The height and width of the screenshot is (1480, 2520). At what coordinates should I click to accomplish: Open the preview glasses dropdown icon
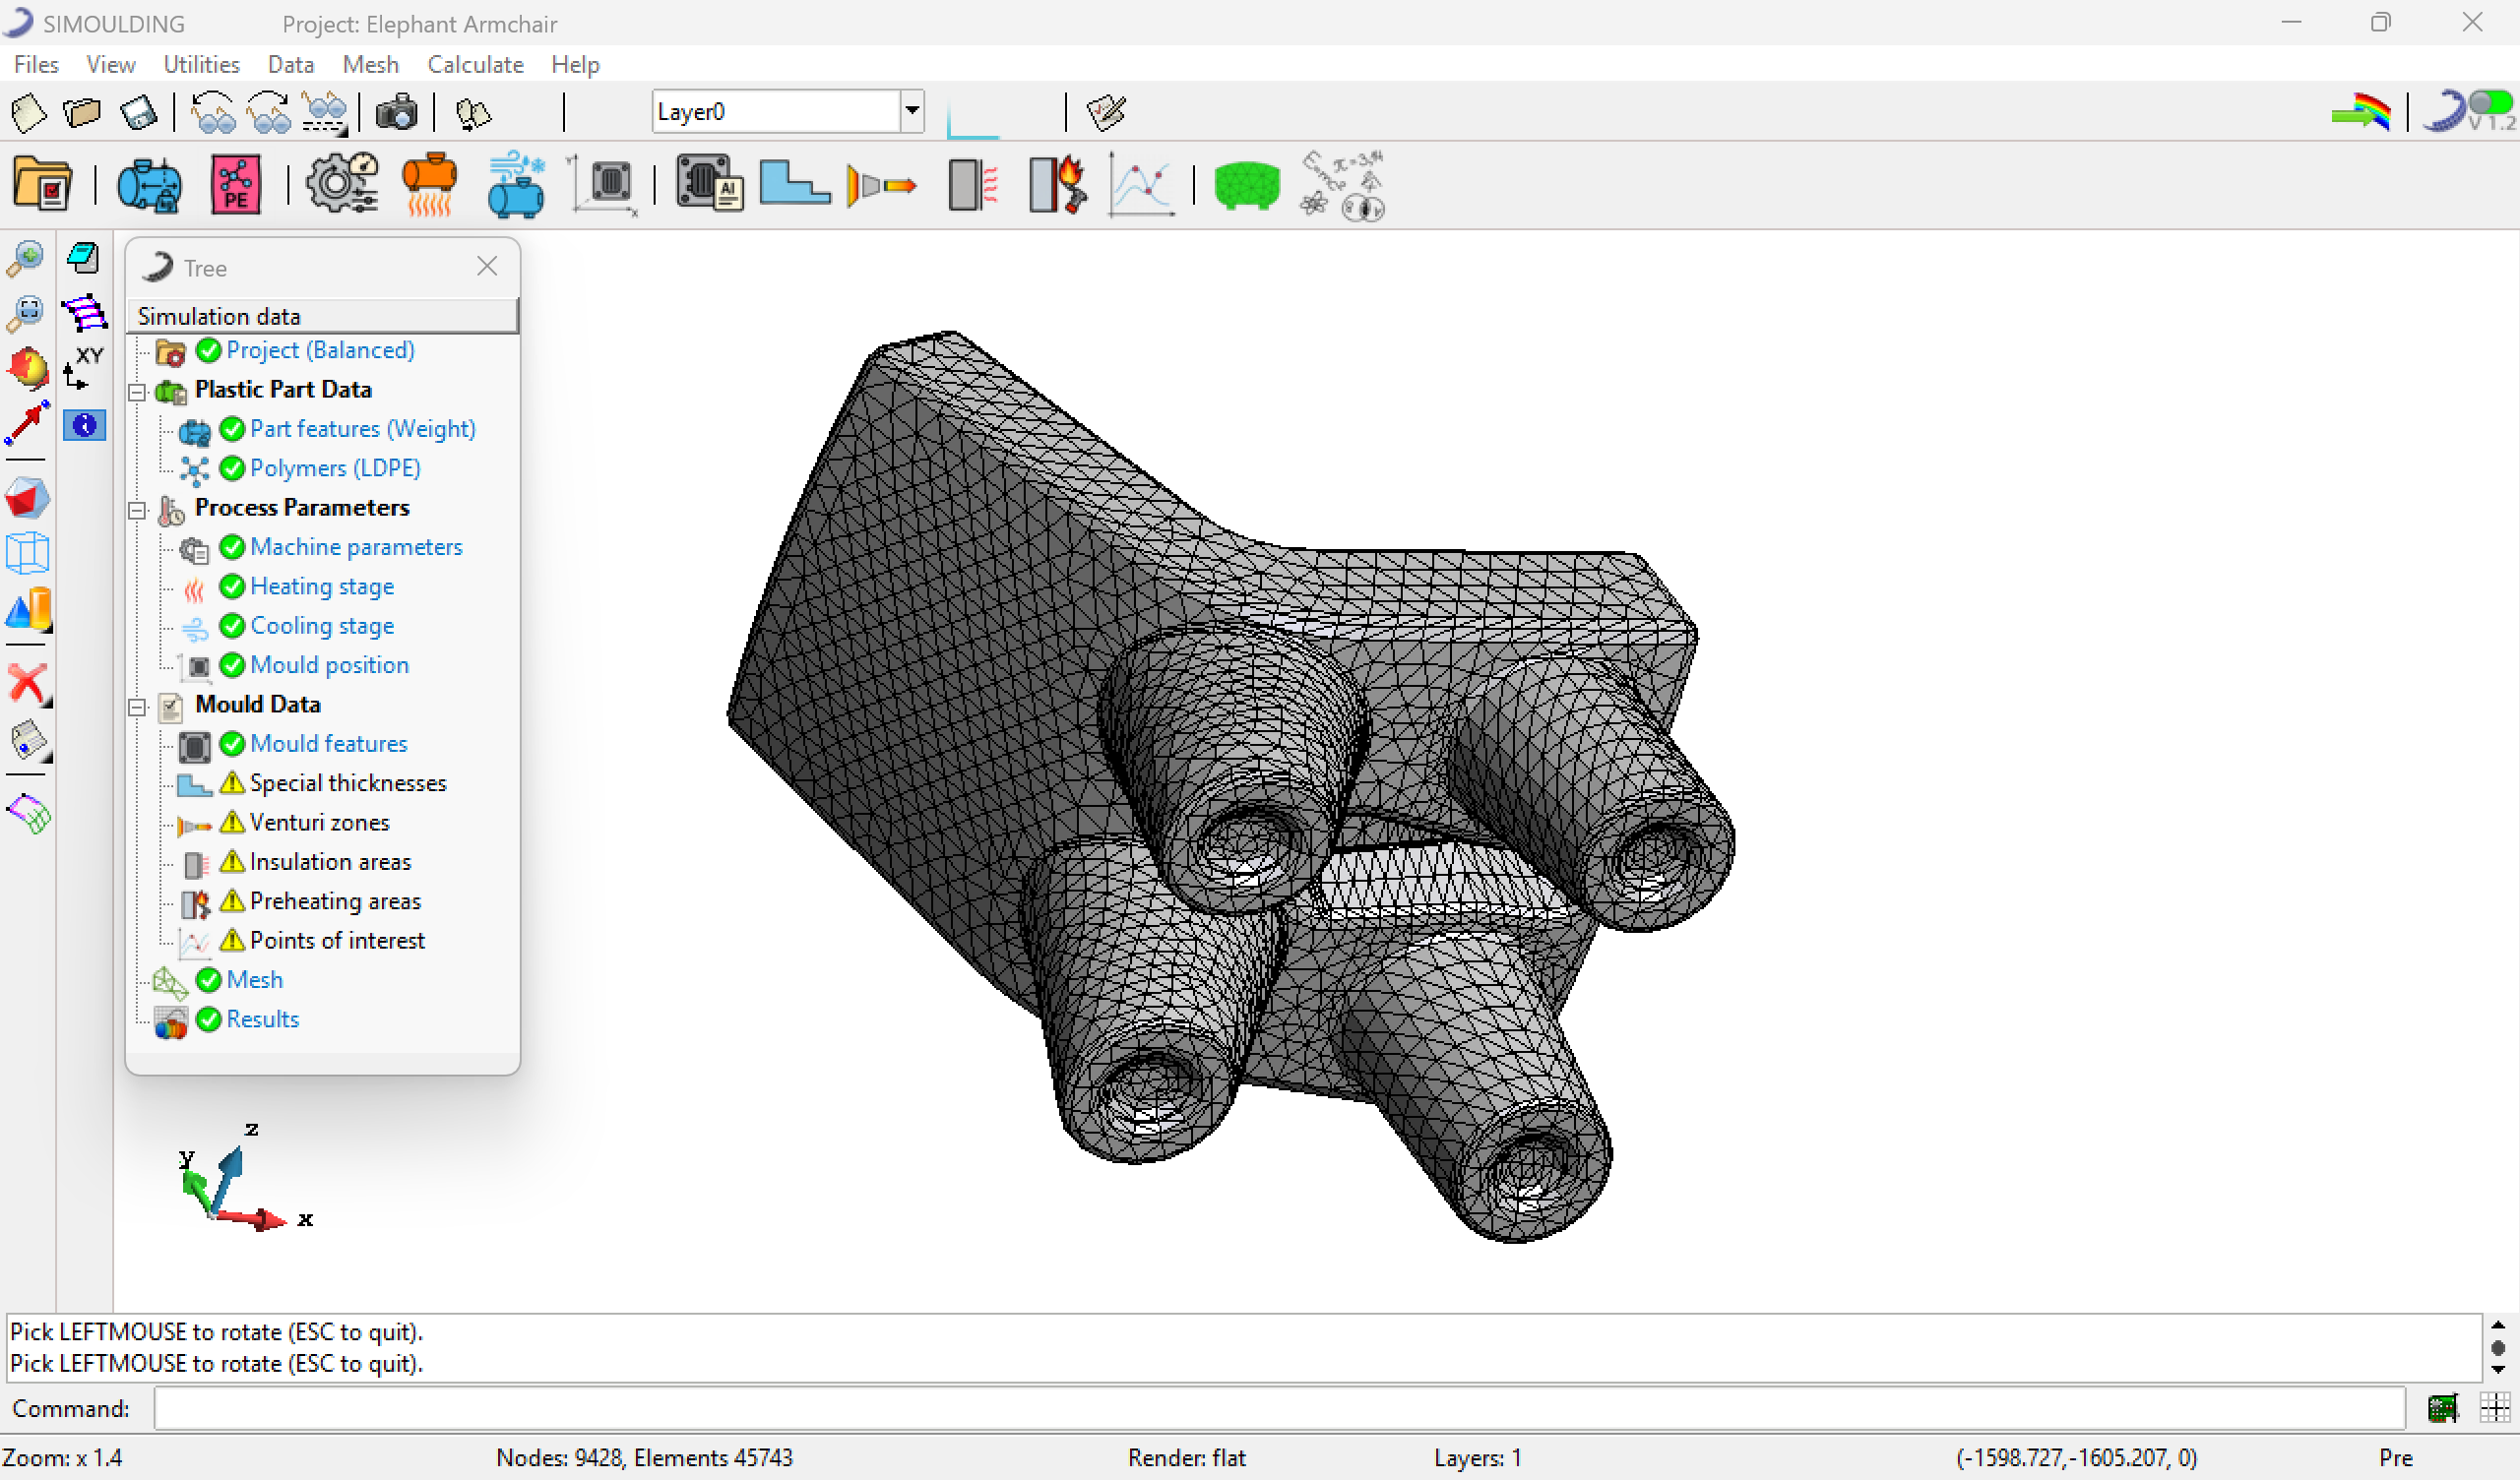[325, 112]
